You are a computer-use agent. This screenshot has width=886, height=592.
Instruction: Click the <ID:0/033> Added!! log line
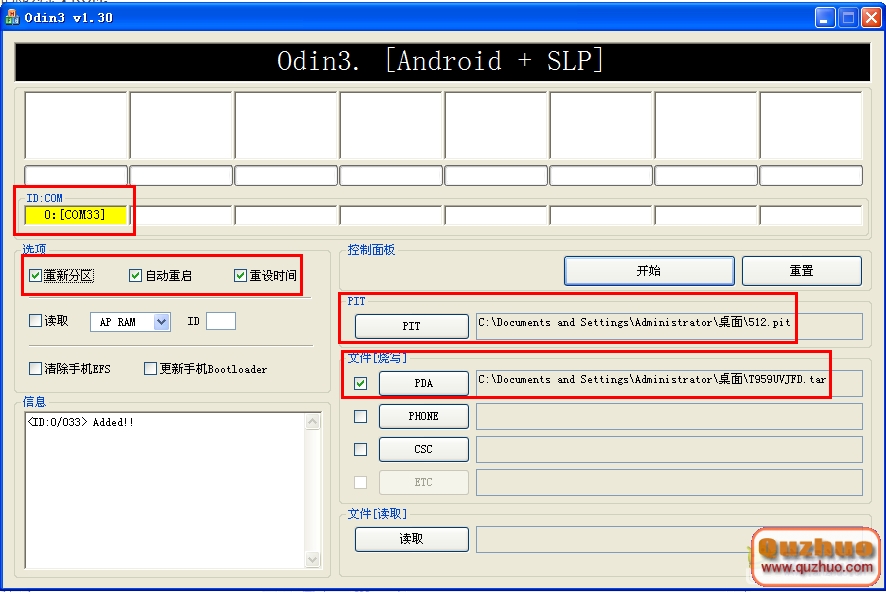(x=81, y=422)
